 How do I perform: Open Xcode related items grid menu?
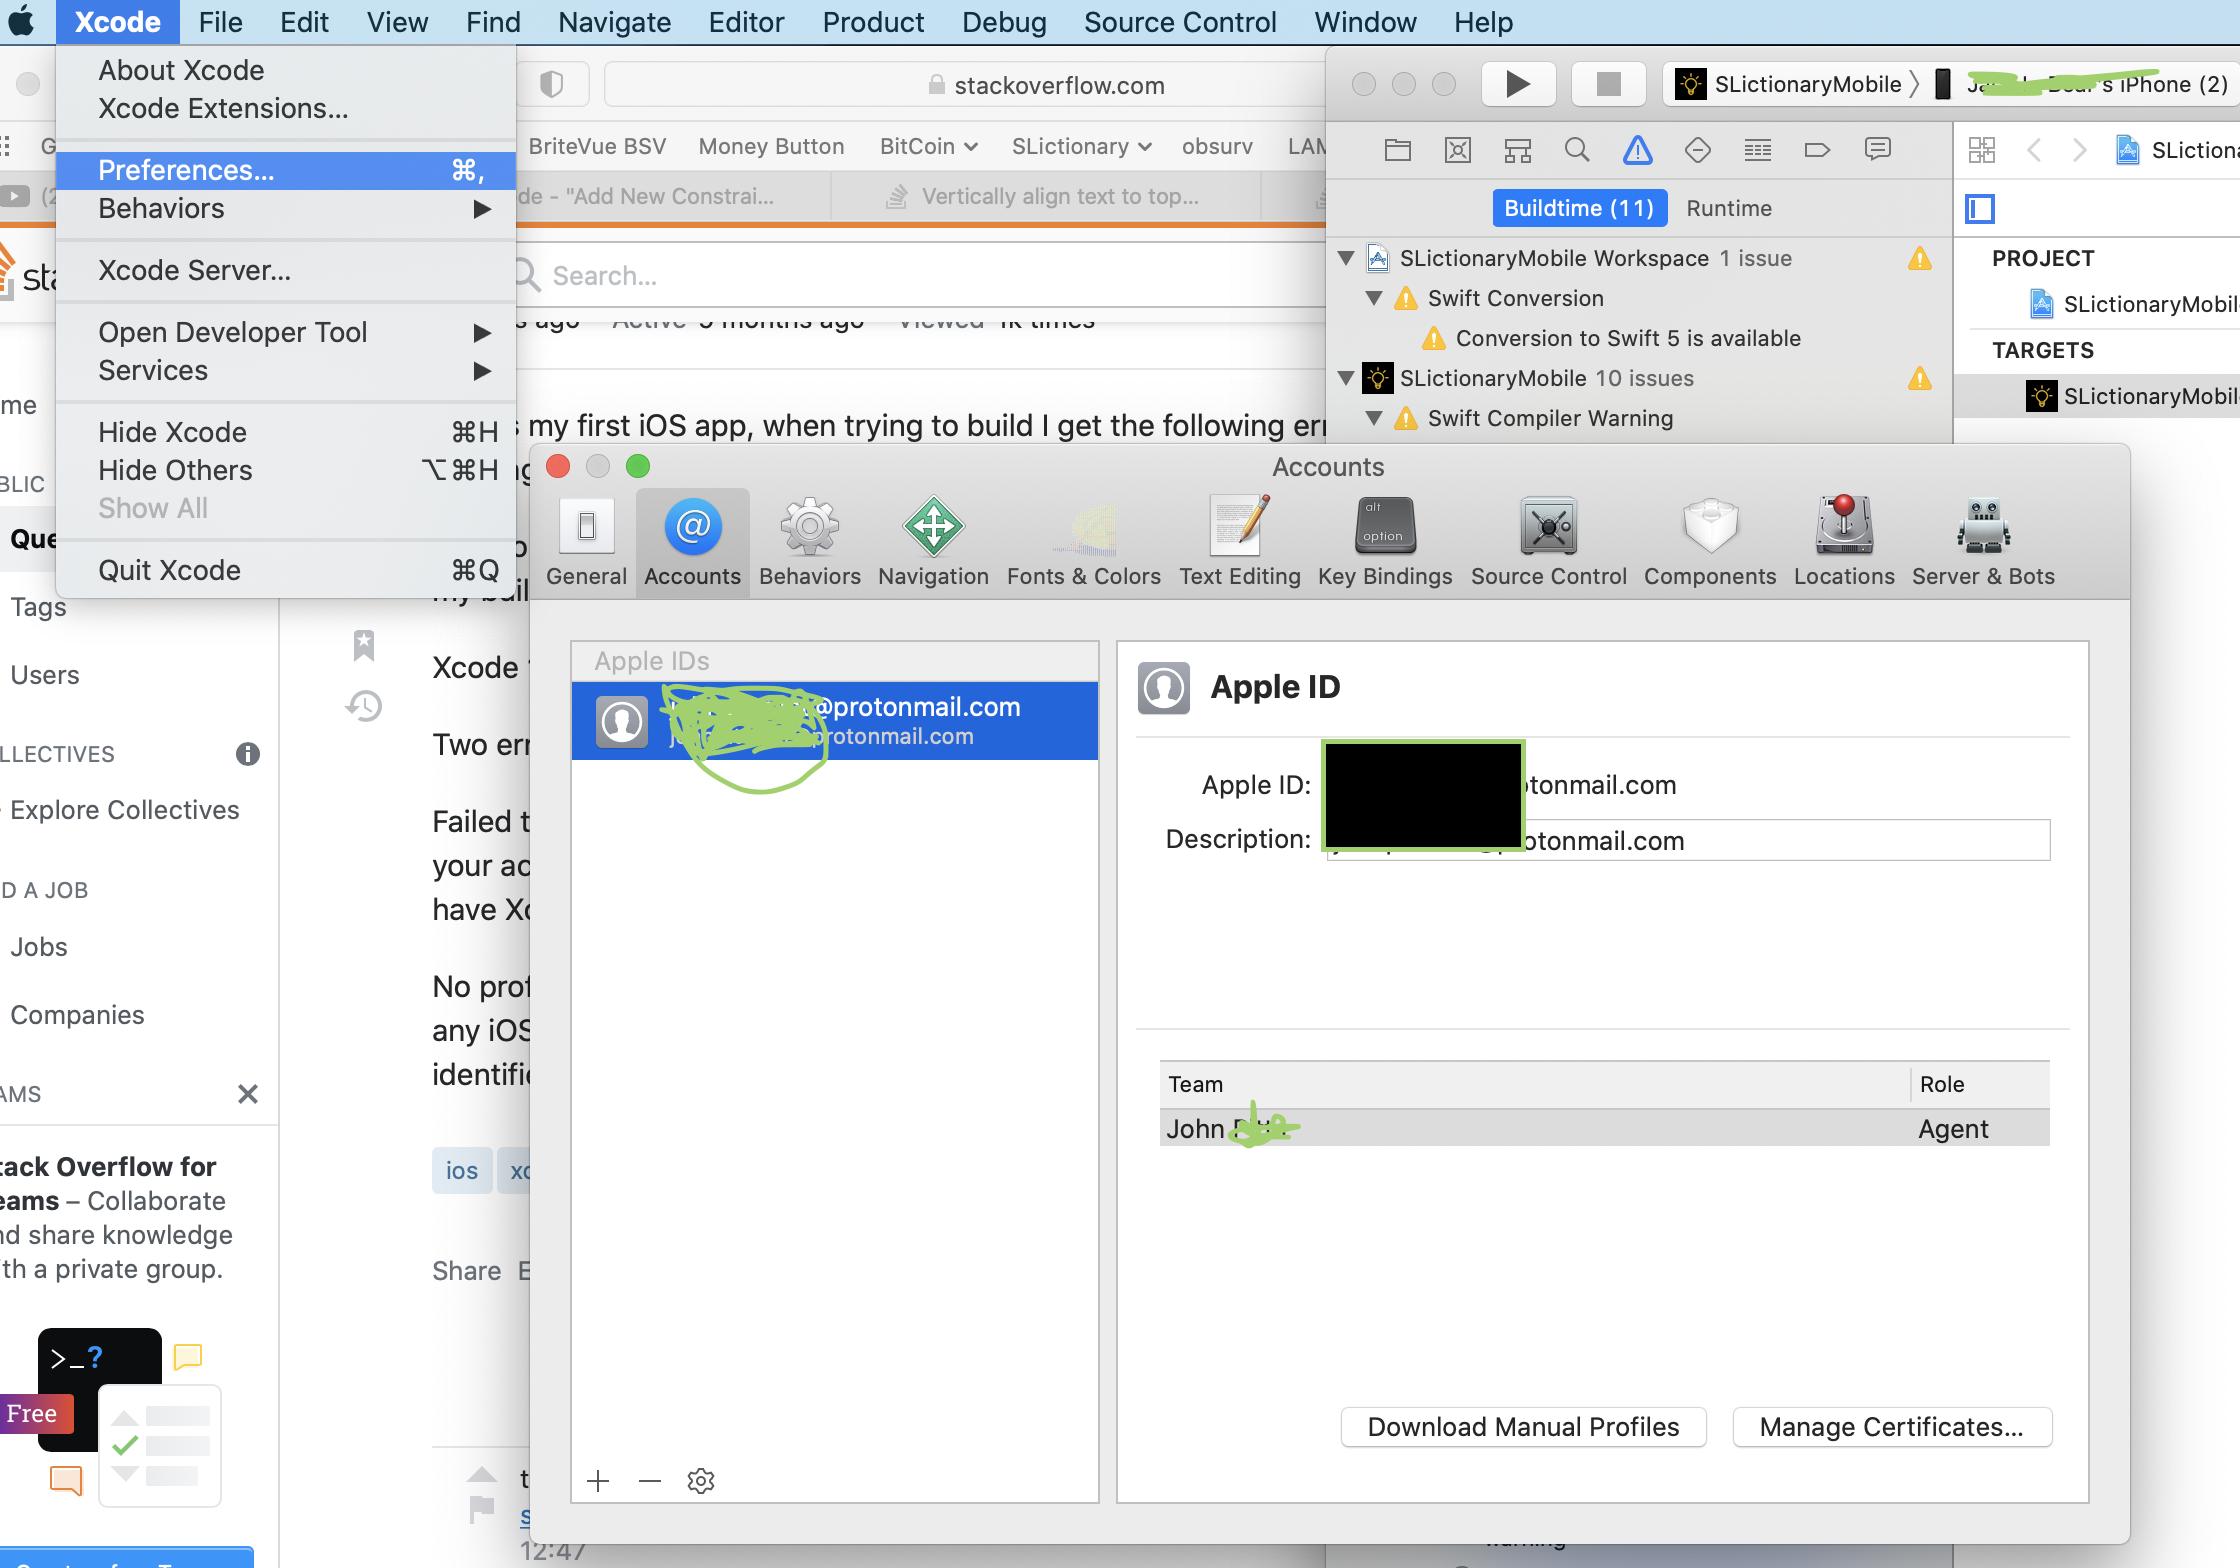tap(1981, 150)
